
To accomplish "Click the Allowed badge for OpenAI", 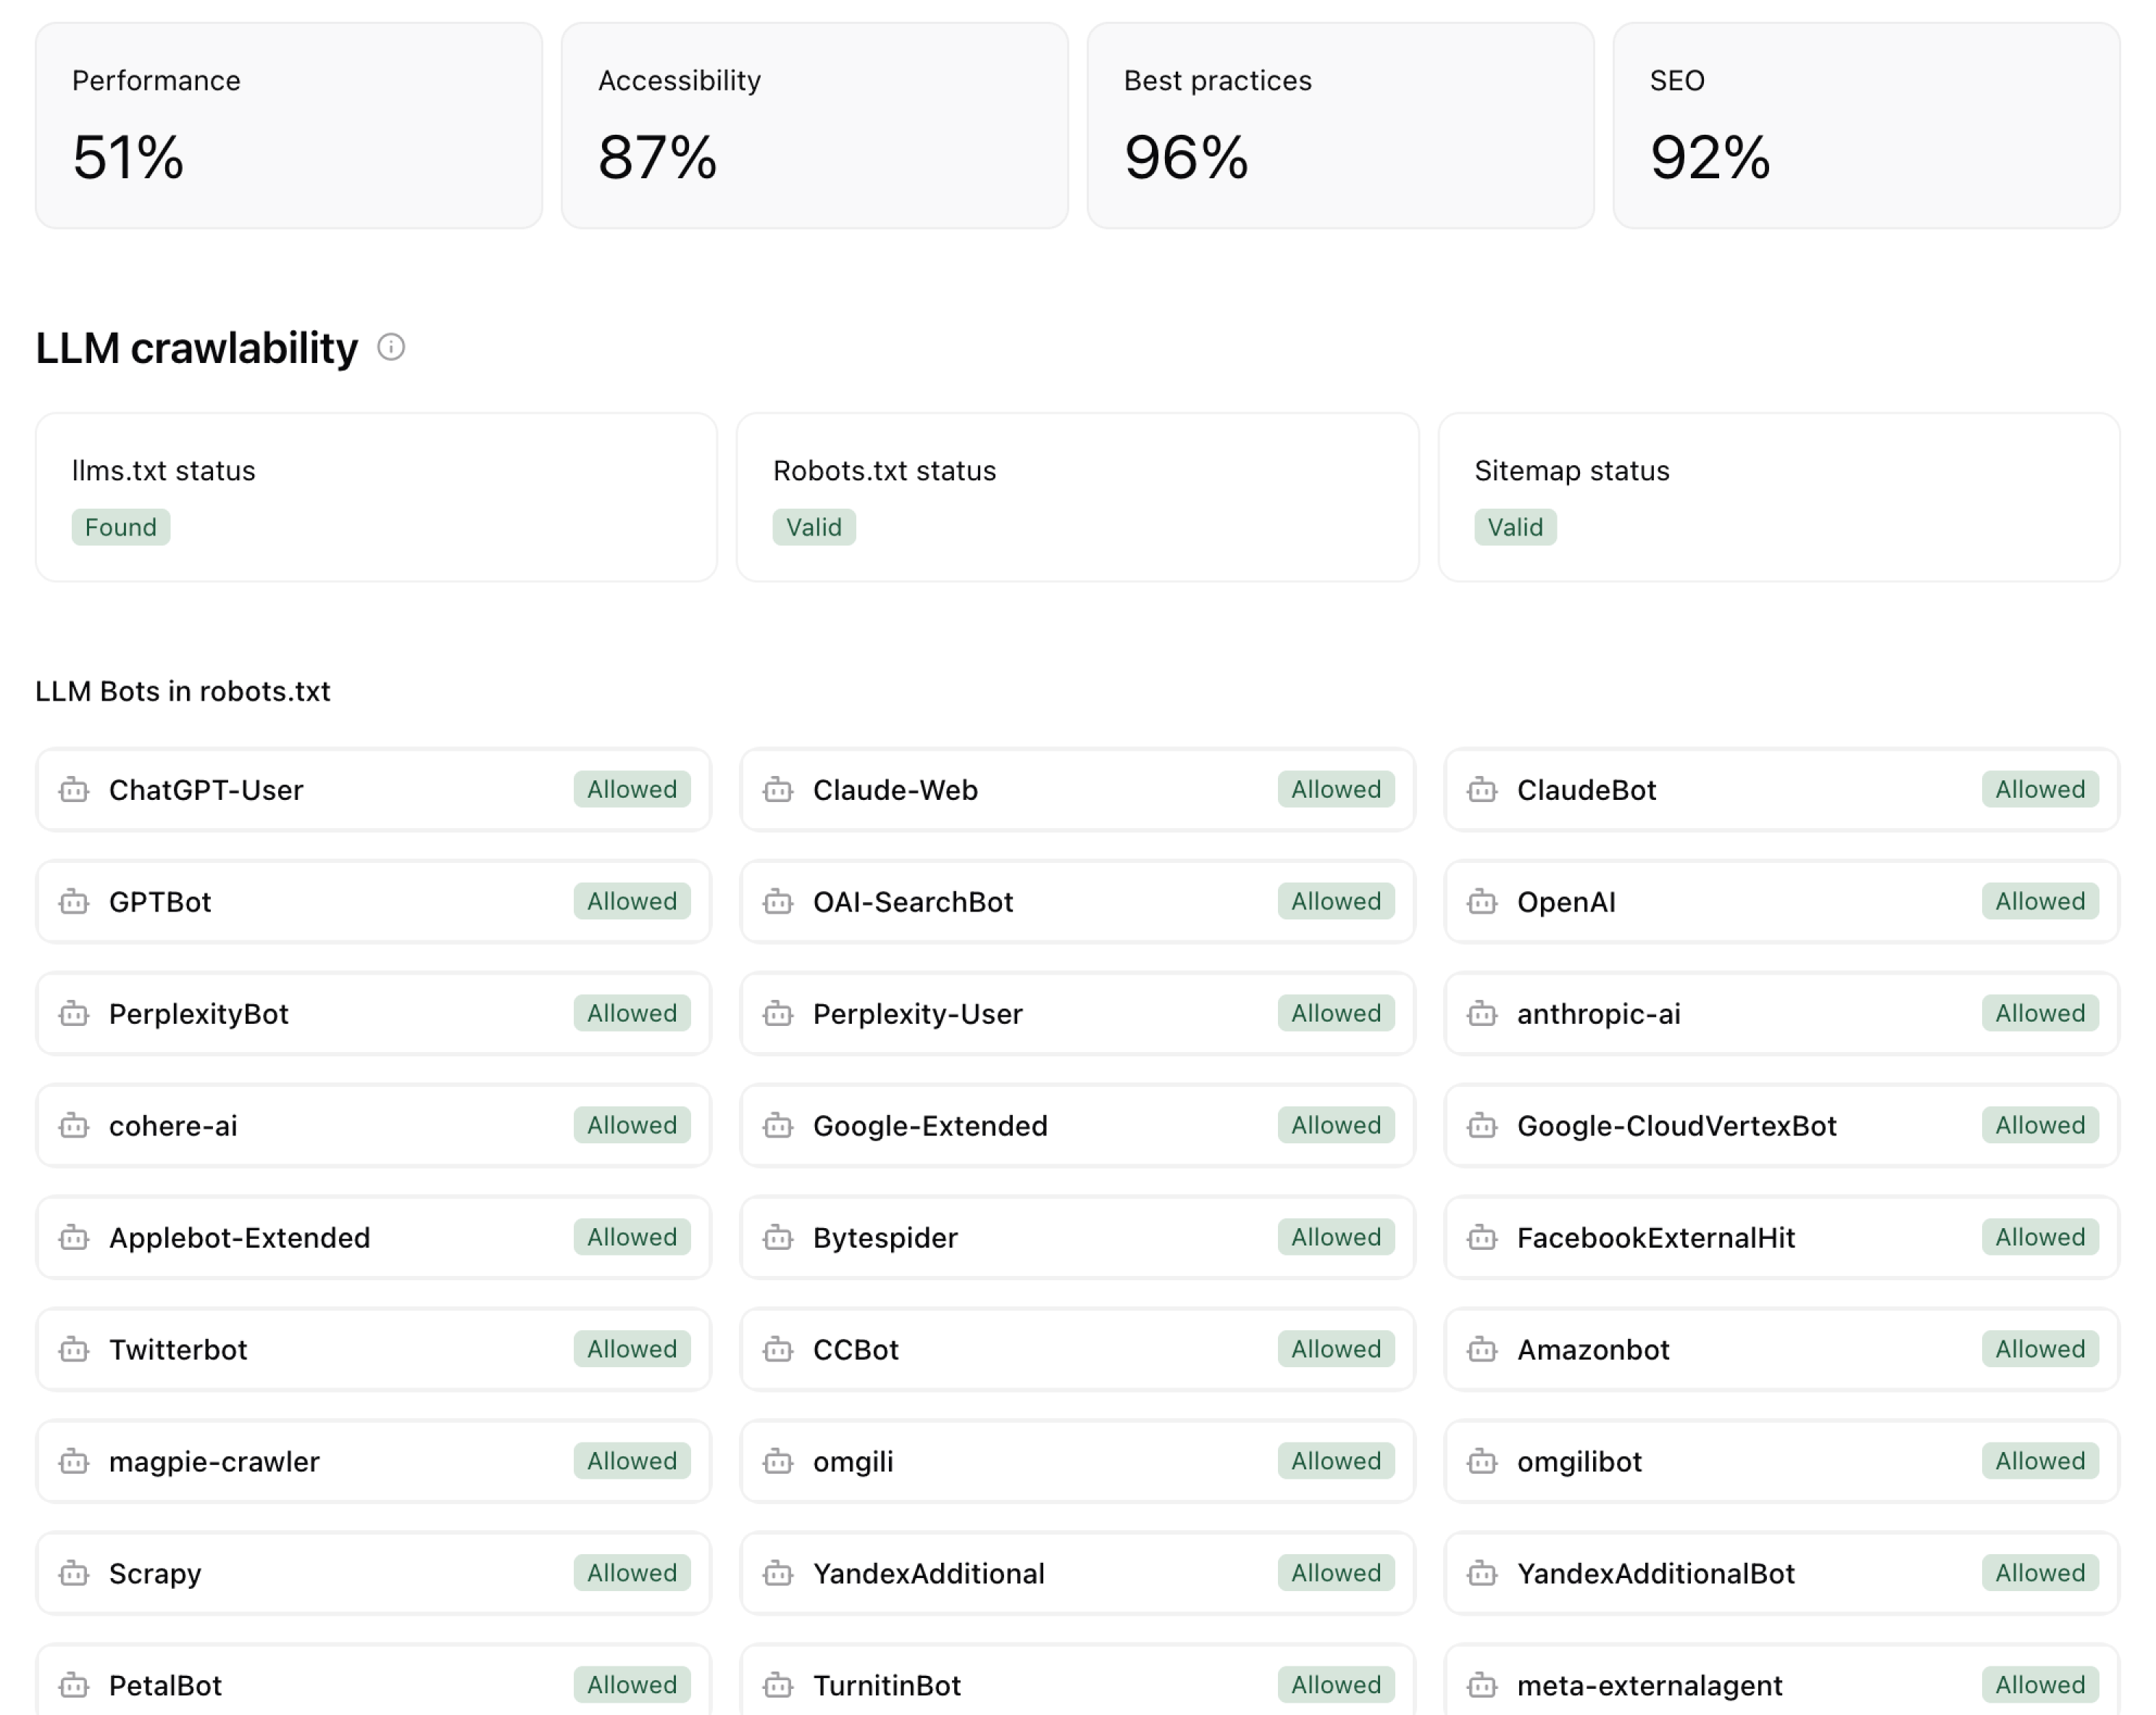I will coord(2039,902).
